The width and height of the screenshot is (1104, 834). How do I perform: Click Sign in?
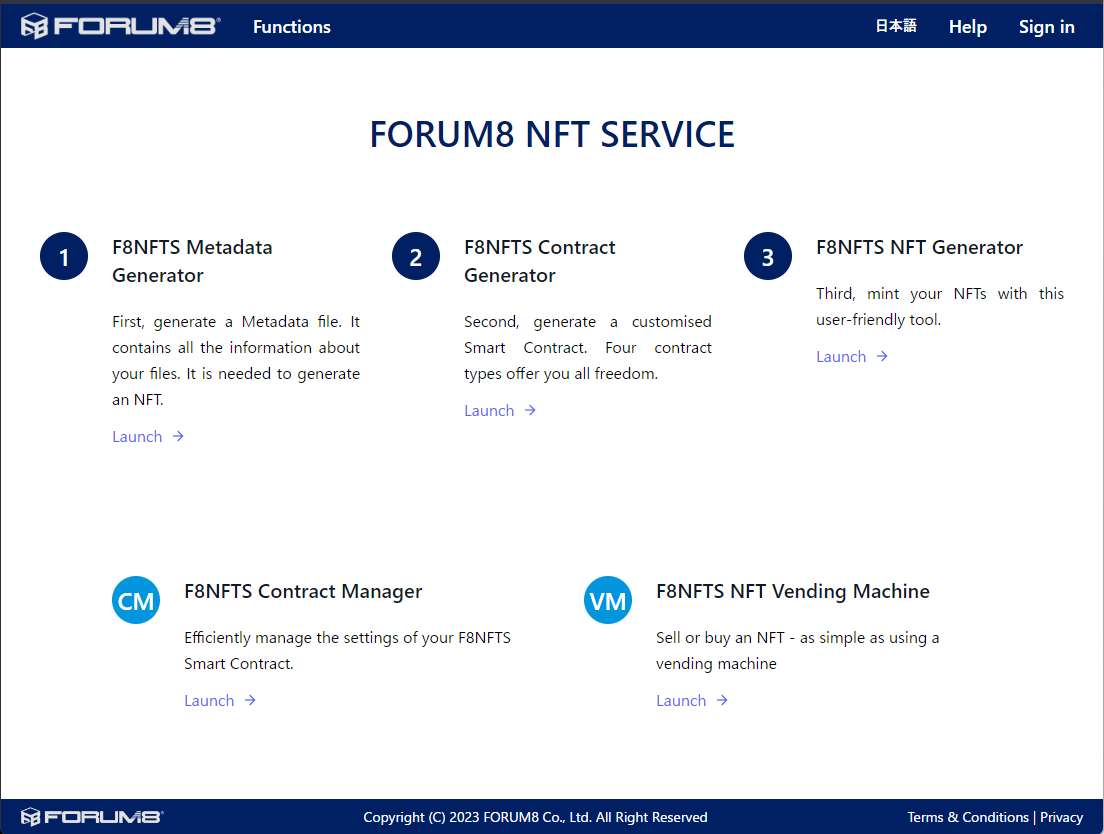(1046, 27)
